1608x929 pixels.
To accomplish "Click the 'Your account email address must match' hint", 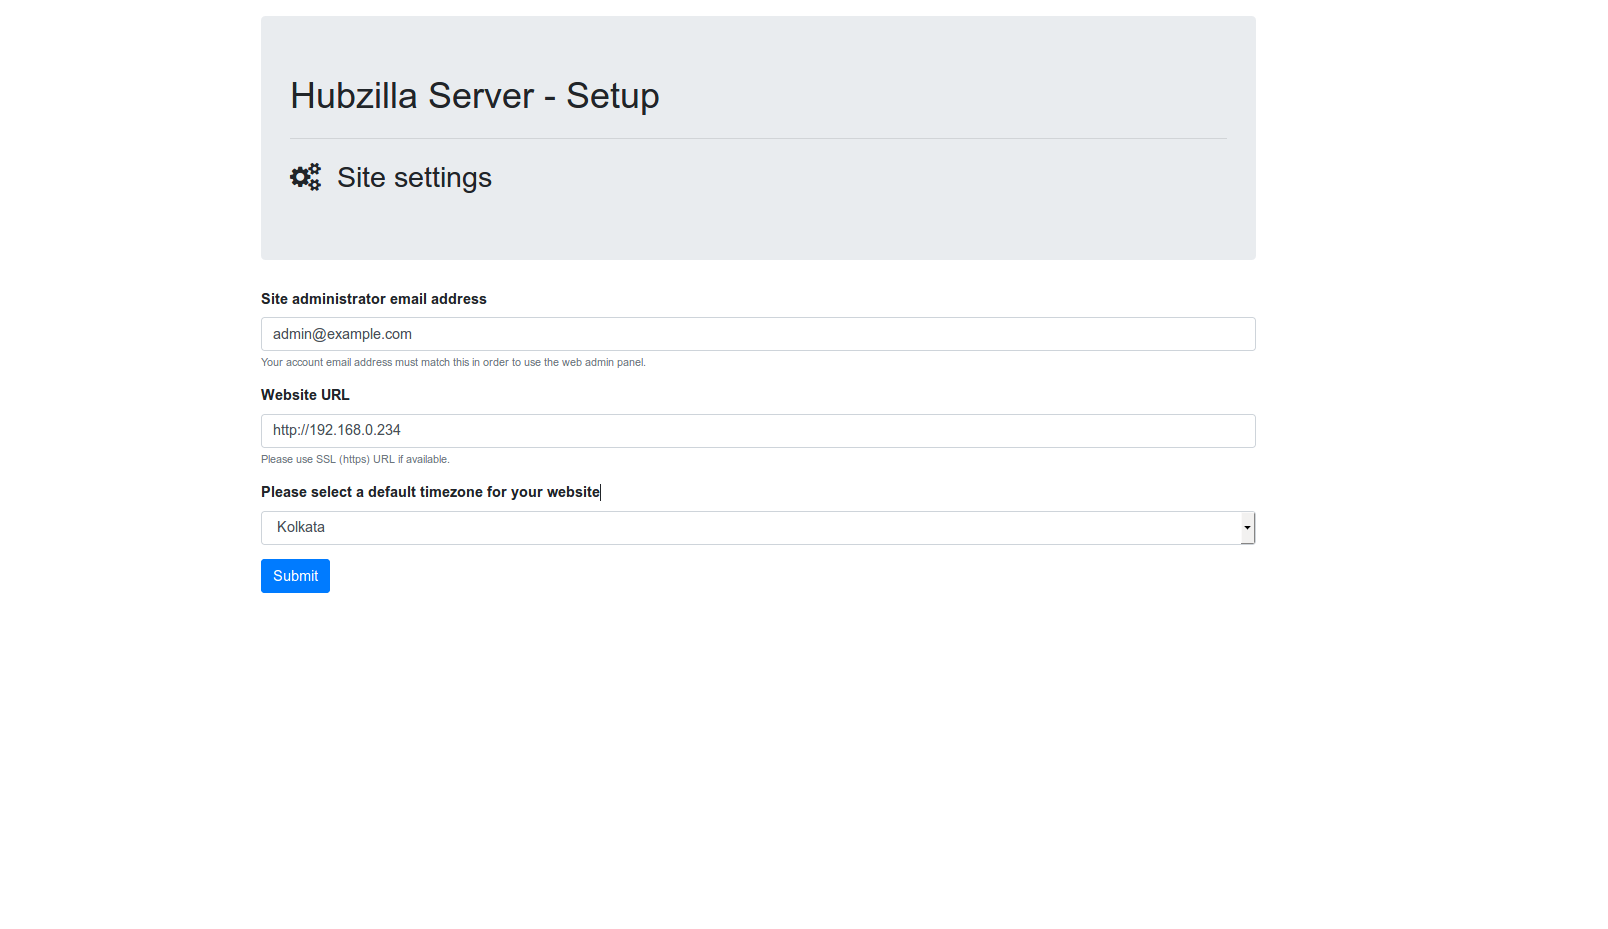I will [x=453, y=363].
